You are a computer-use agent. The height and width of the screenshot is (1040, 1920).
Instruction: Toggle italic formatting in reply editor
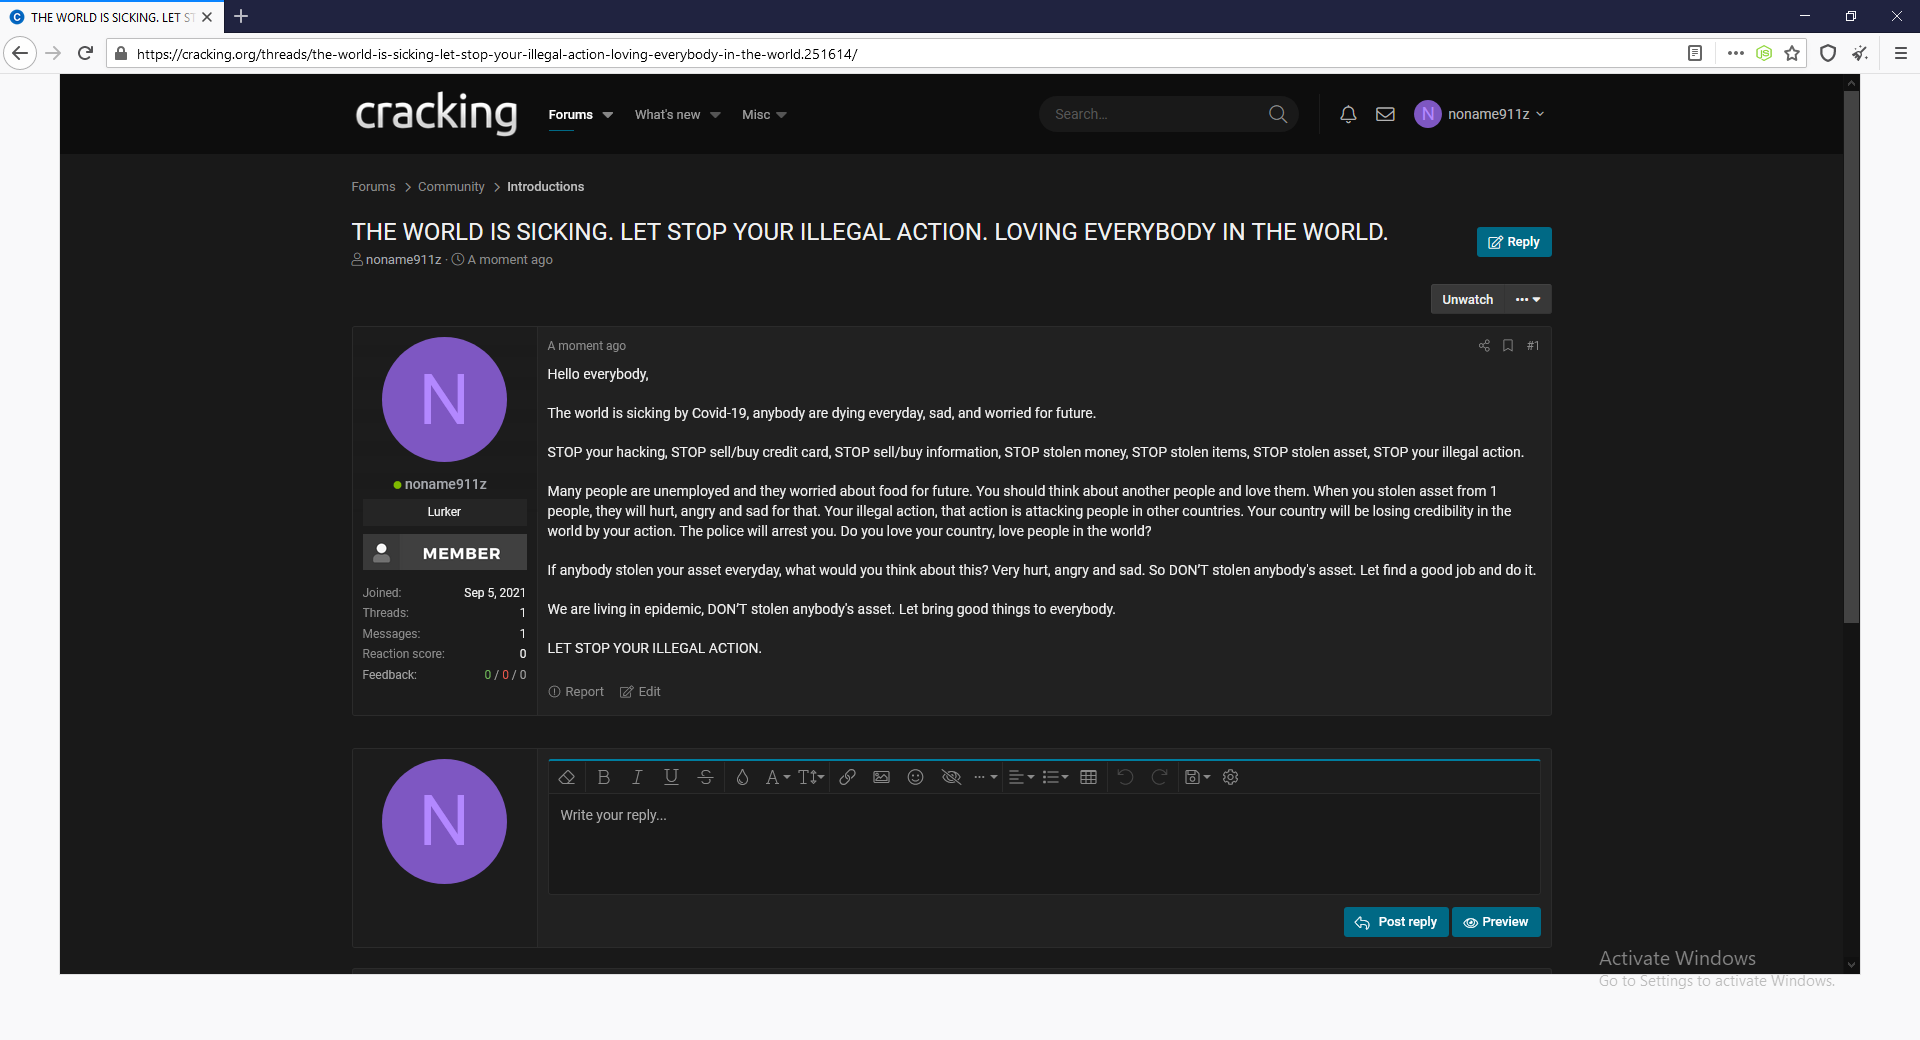tap(637, 777)
